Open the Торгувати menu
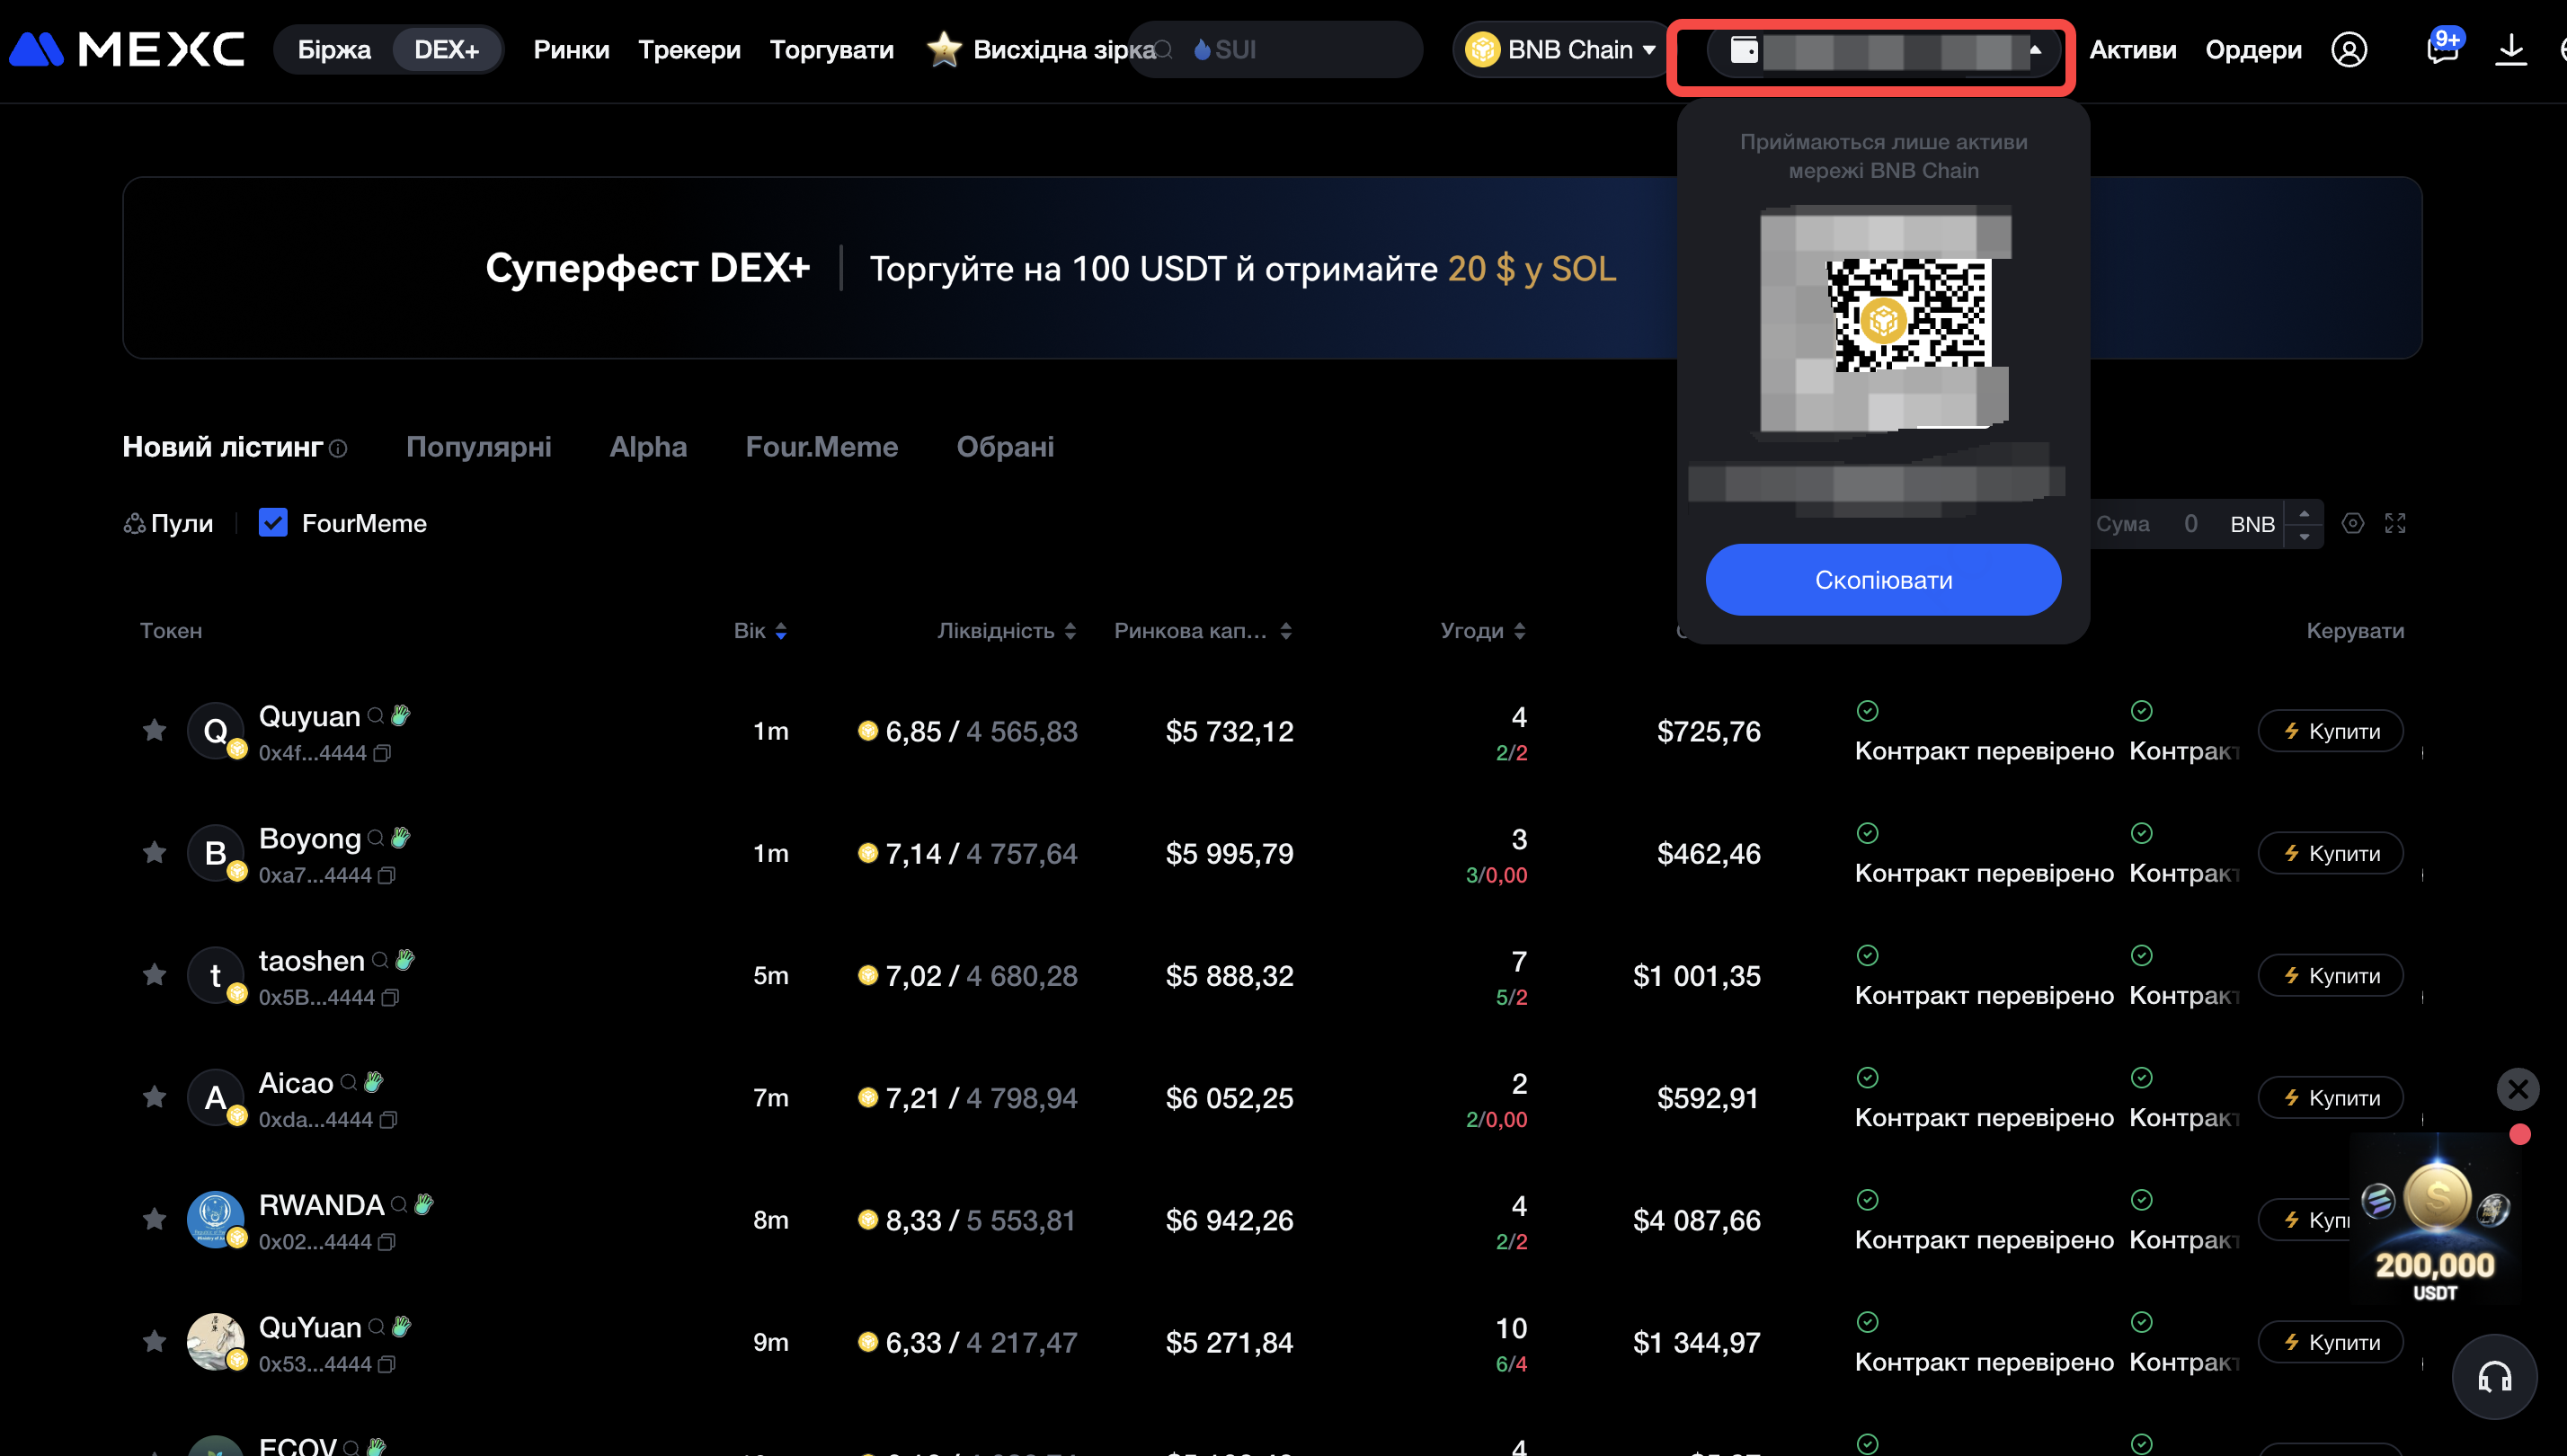 (x=831, y=49)
